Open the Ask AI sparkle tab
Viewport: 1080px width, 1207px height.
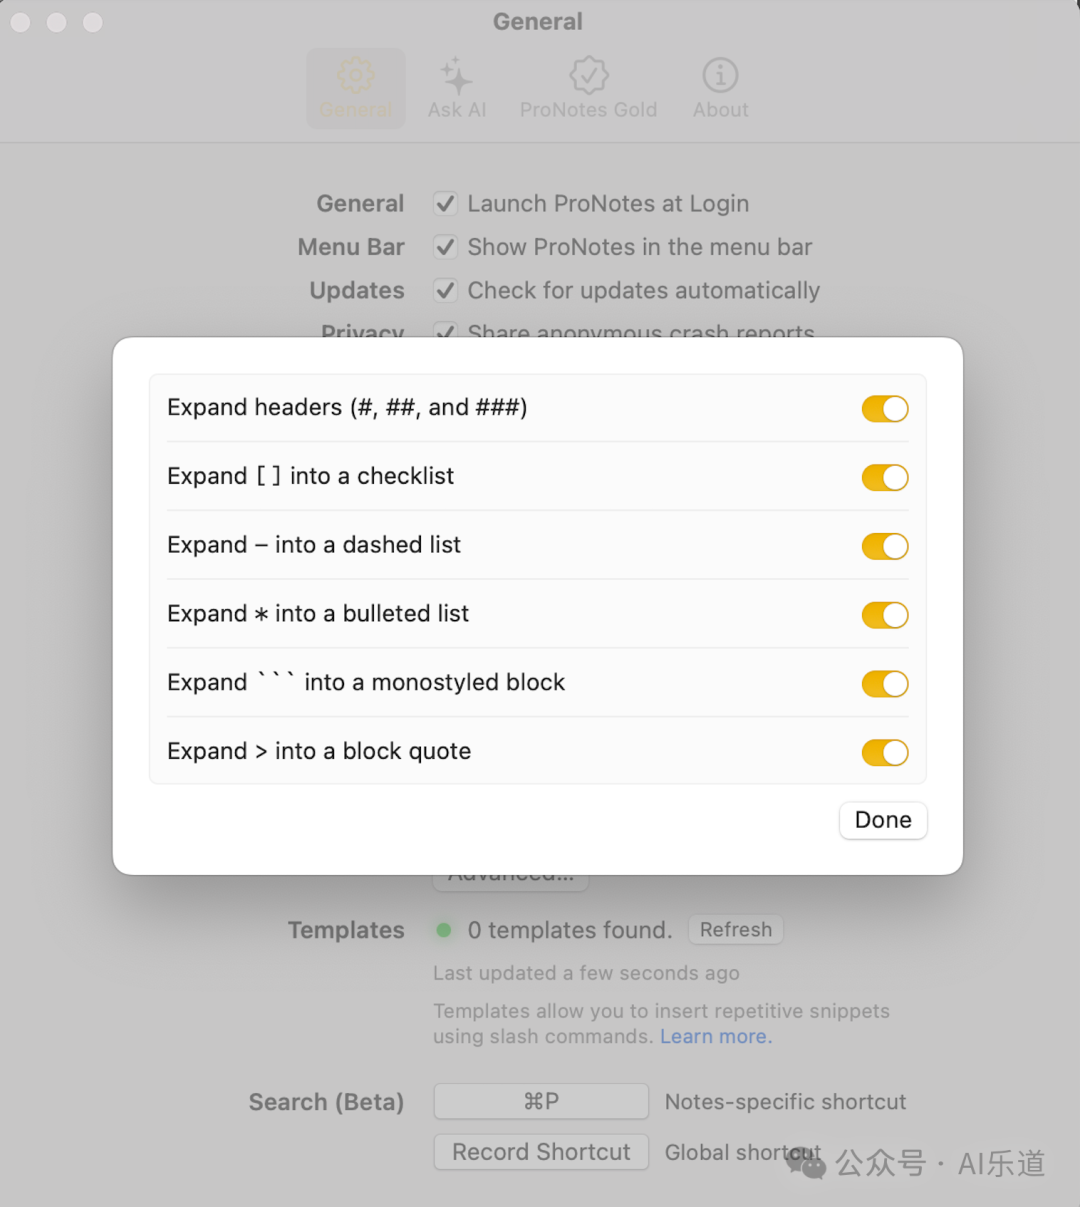(457, 88)
